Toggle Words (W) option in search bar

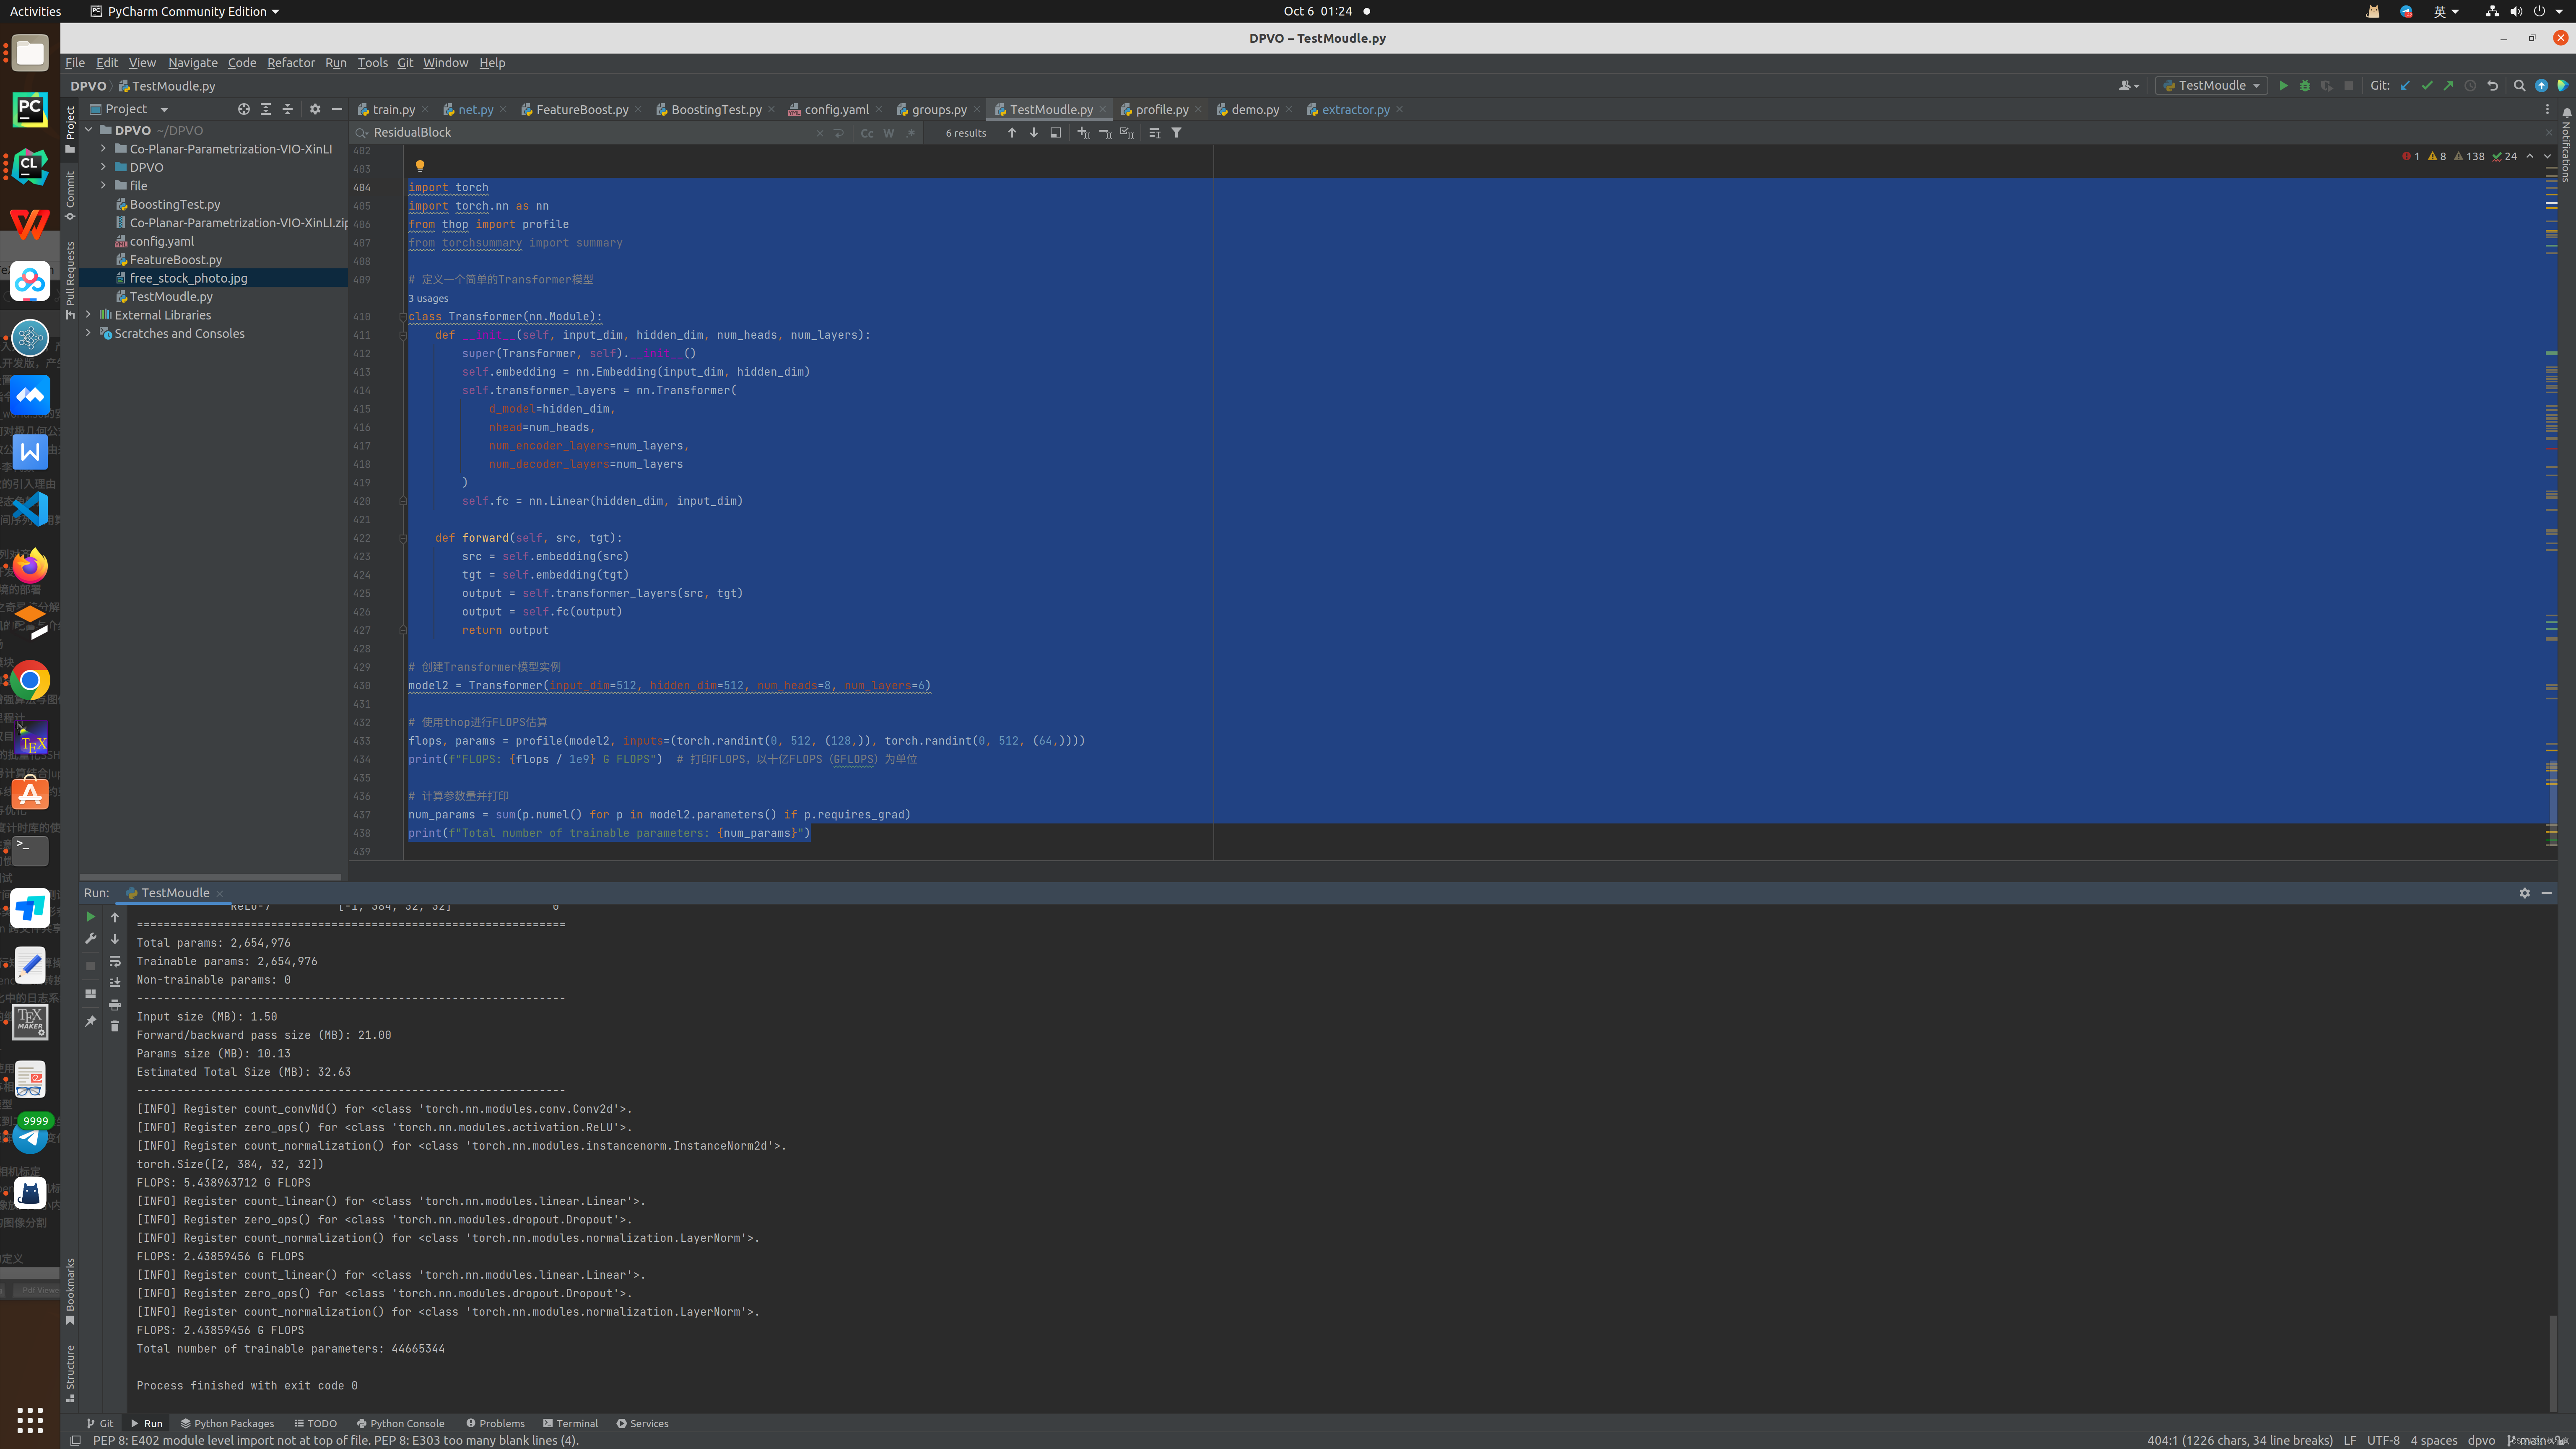pos(889,133)
